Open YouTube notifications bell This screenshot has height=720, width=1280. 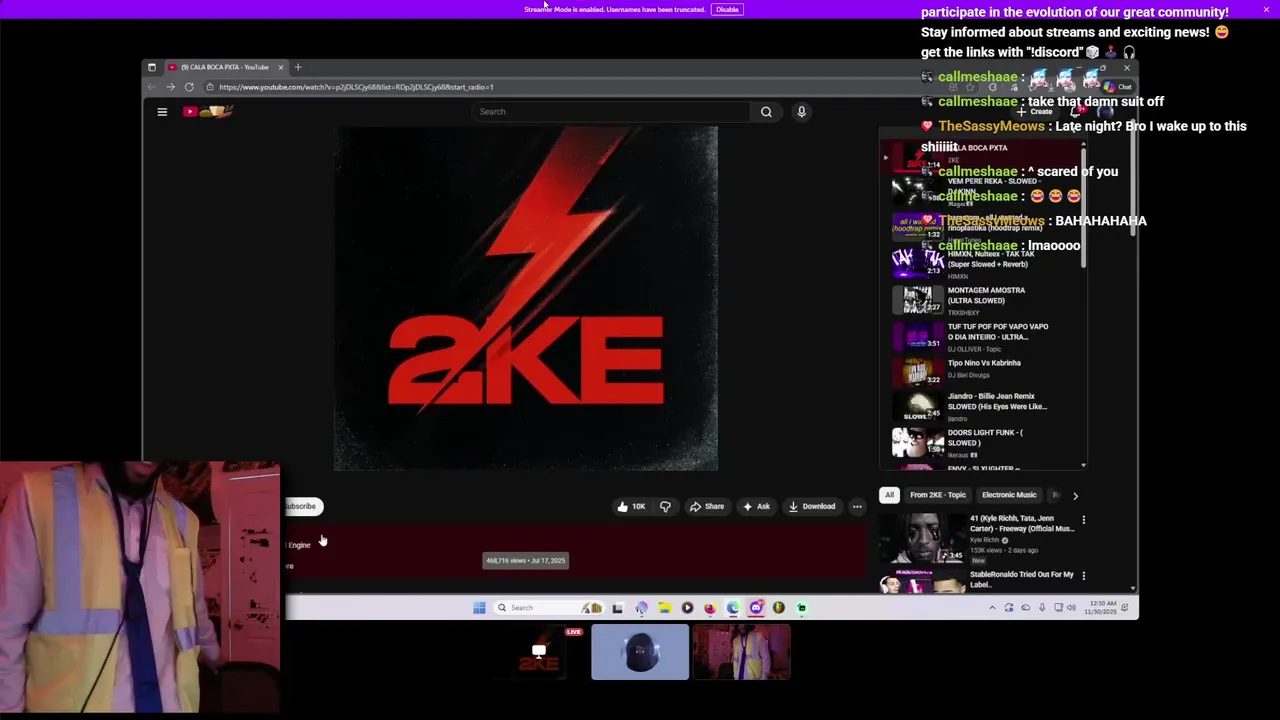(x=1075, y=112)
